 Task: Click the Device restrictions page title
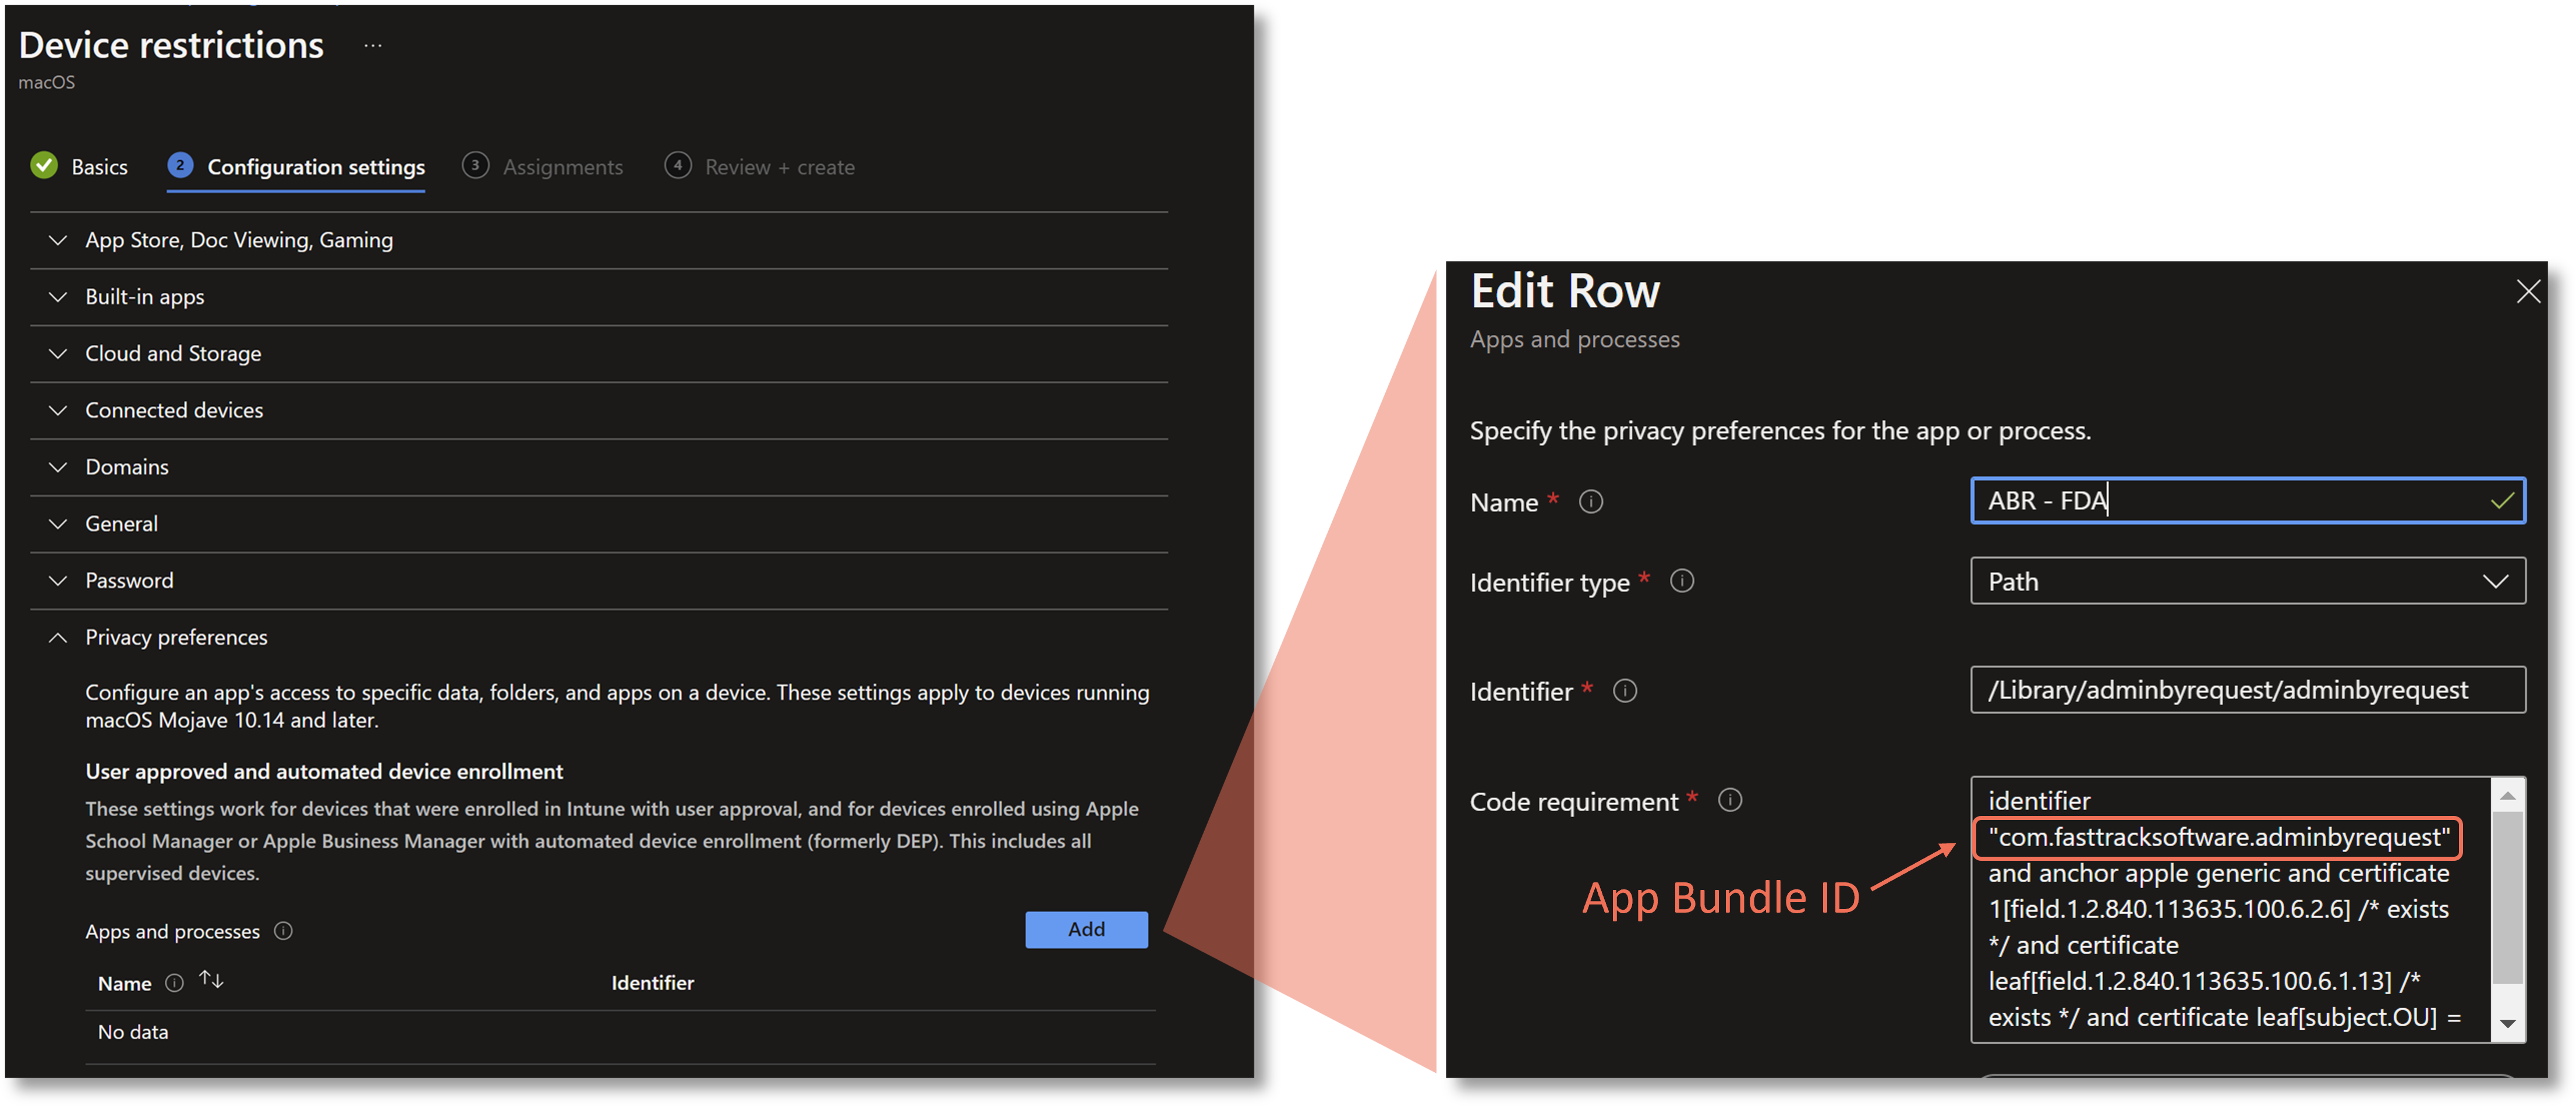click(x=171, y=45)
